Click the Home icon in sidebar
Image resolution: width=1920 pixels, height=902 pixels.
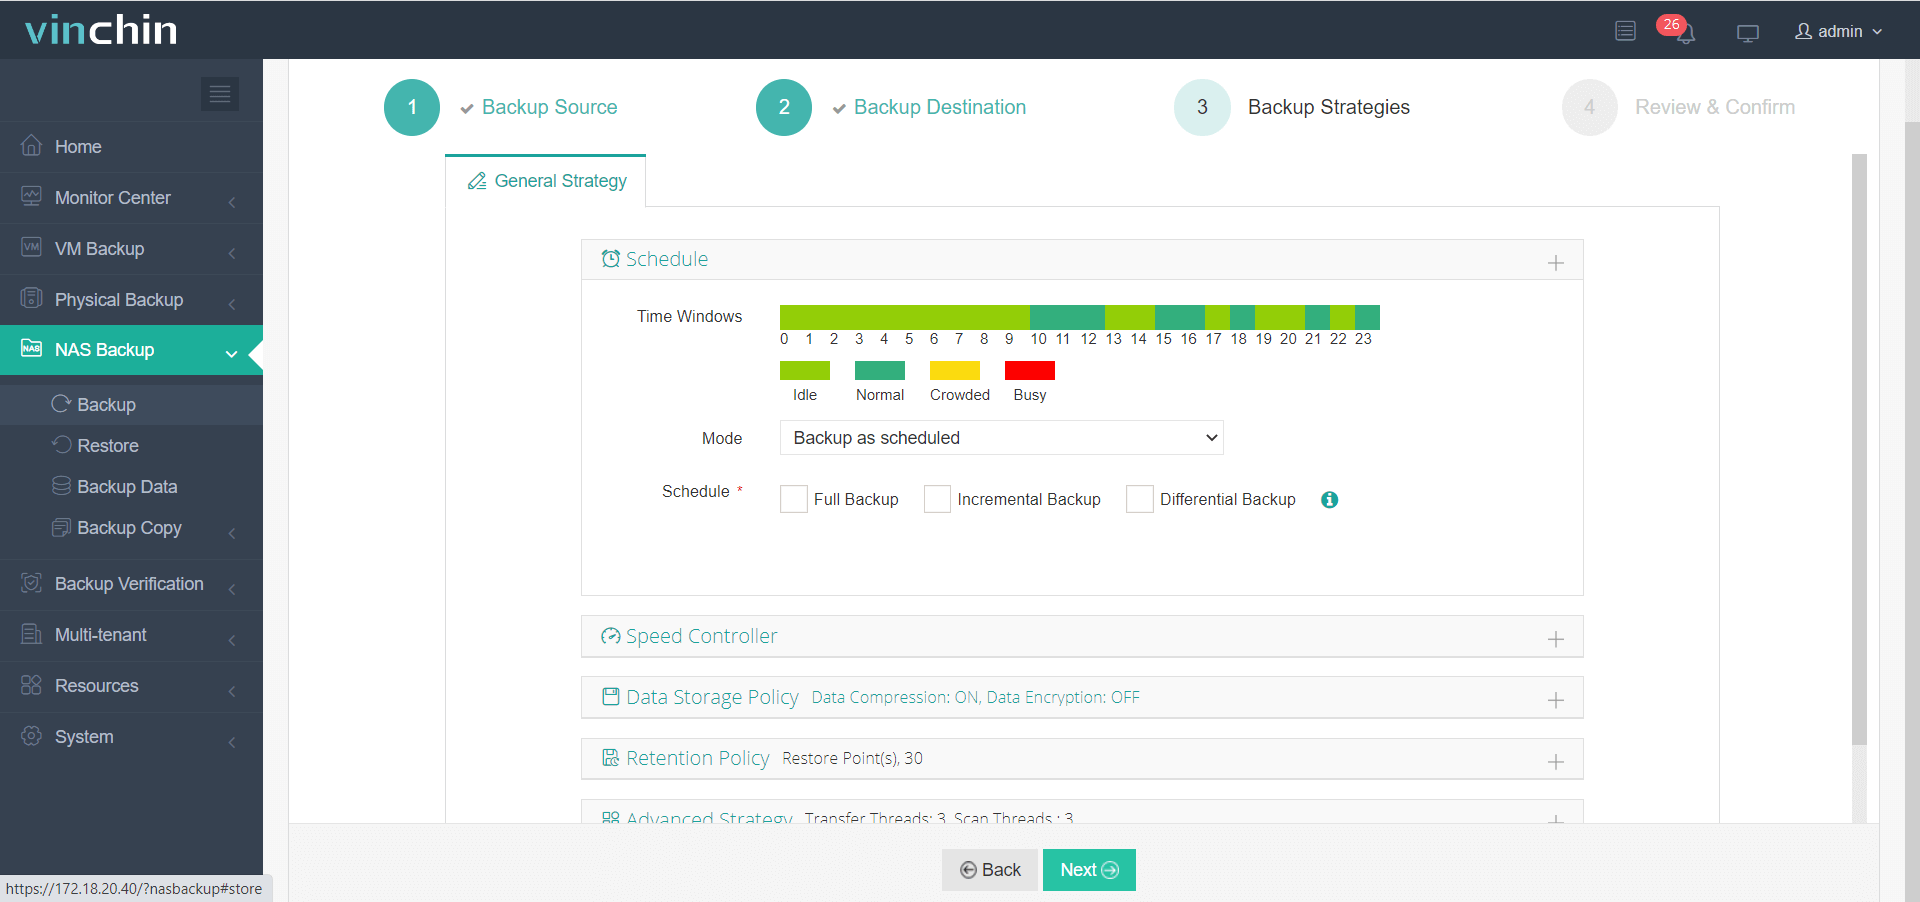(x=32, y=146)
